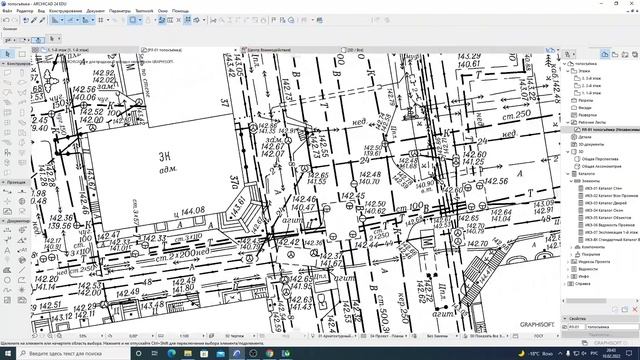This screenshot has width=640, height=360.
Task: Collapse the Рабочие Листы tree node
Action: click(568, 122)
